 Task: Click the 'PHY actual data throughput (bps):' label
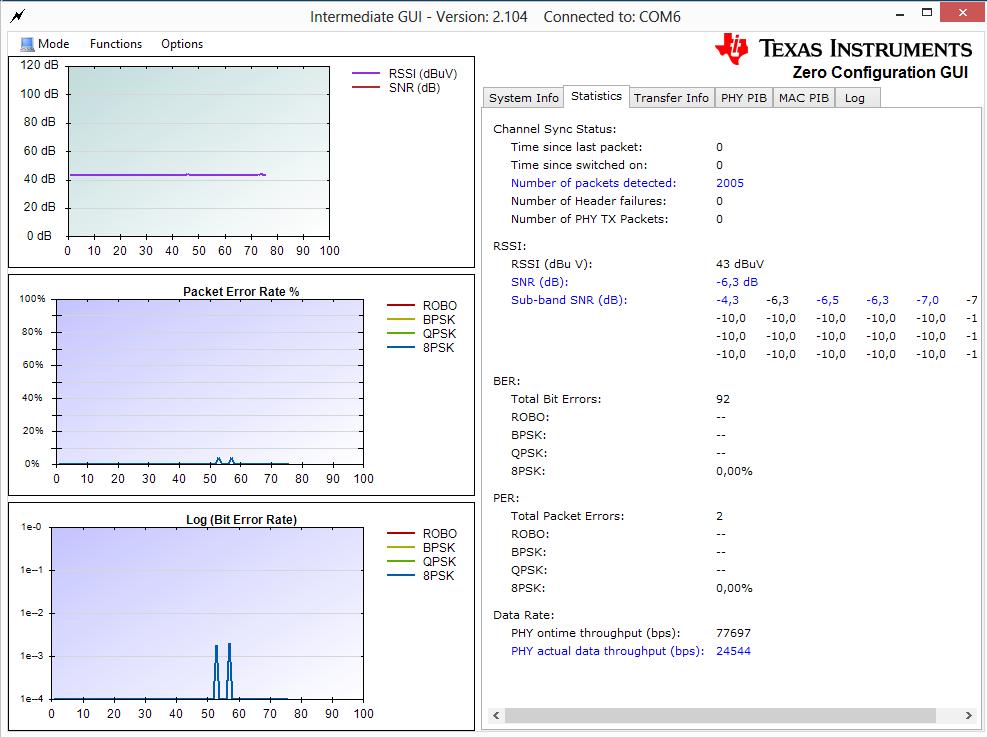(x=607, y=651)
